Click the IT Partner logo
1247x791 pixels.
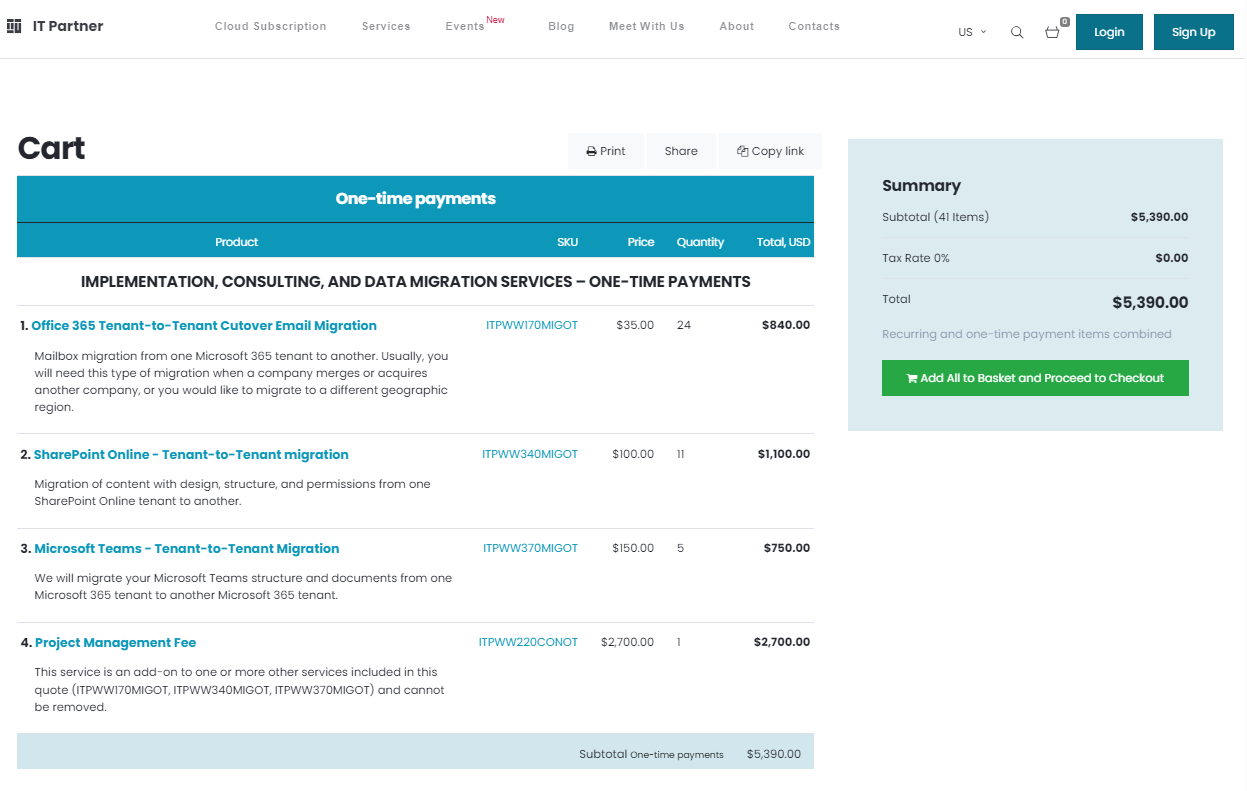(x=55, y=26)
